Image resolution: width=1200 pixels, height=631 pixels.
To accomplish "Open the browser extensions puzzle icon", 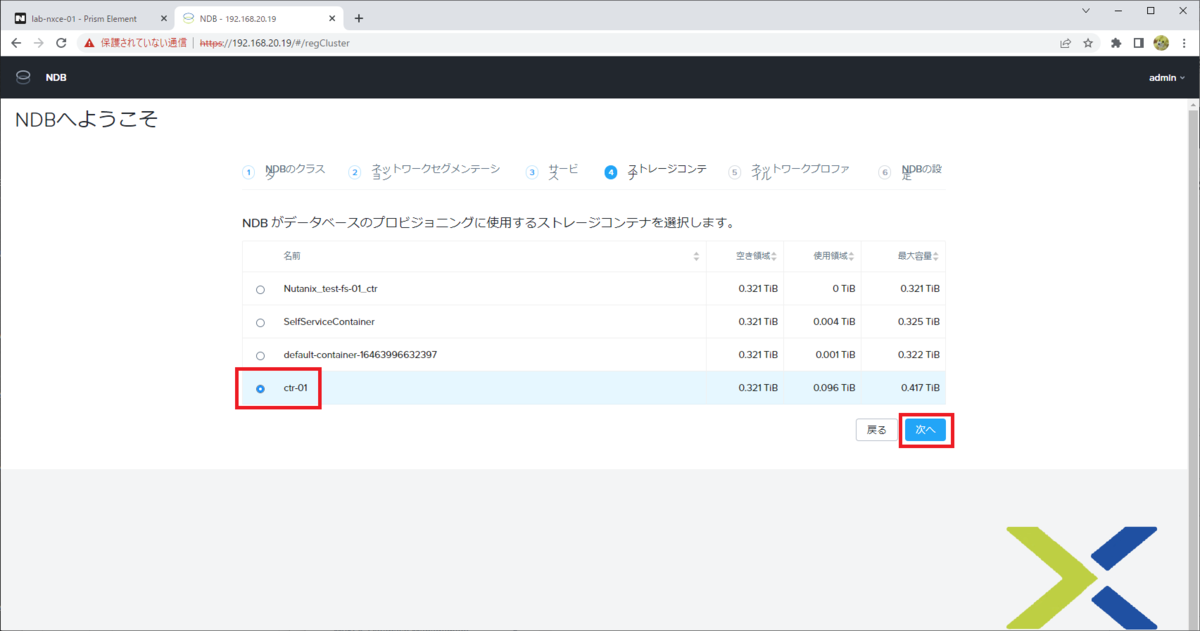I will point(1116,43).
